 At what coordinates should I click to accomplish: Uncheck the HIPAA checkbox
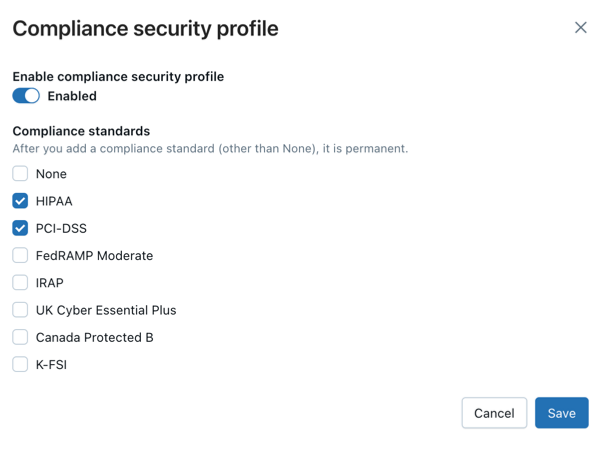20,201
